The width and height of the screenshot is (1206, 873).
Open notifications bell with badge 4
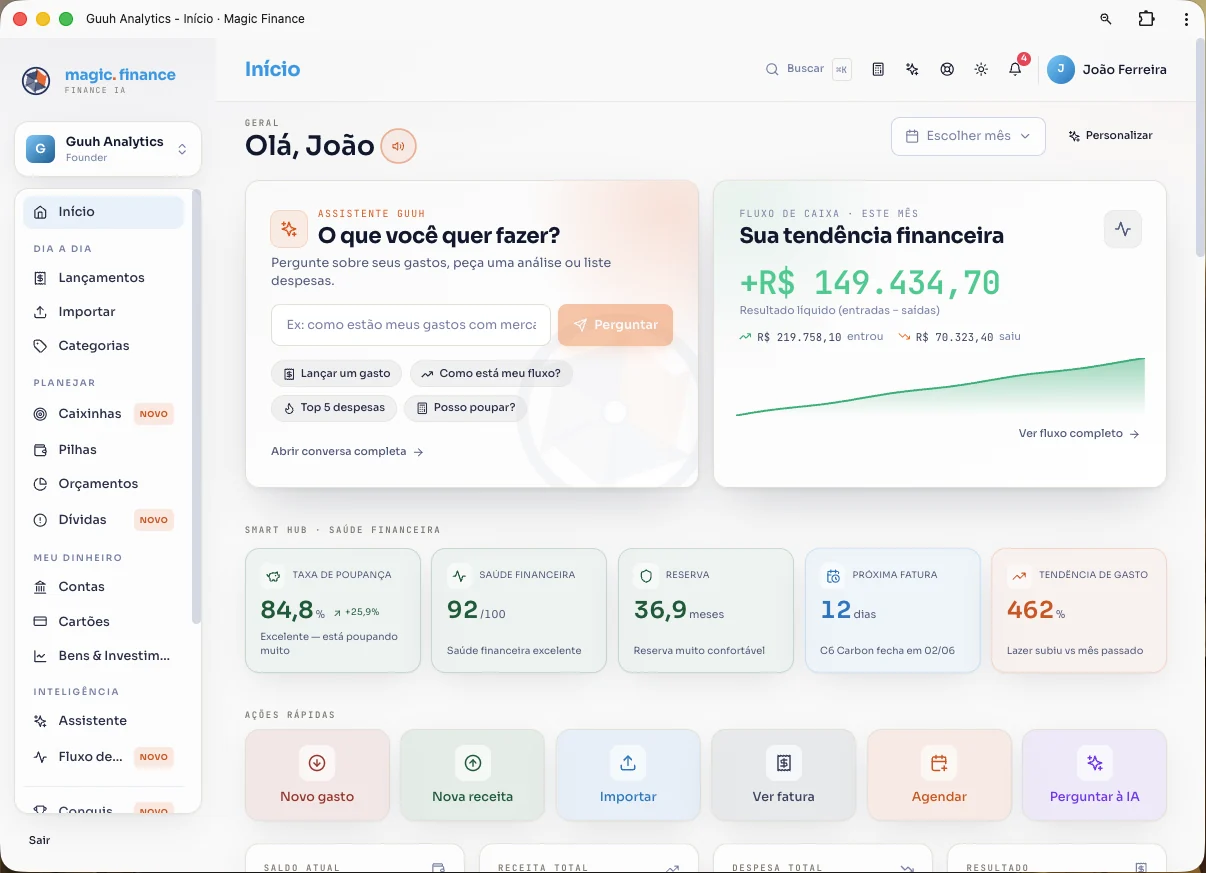[x=1016, y=68]
